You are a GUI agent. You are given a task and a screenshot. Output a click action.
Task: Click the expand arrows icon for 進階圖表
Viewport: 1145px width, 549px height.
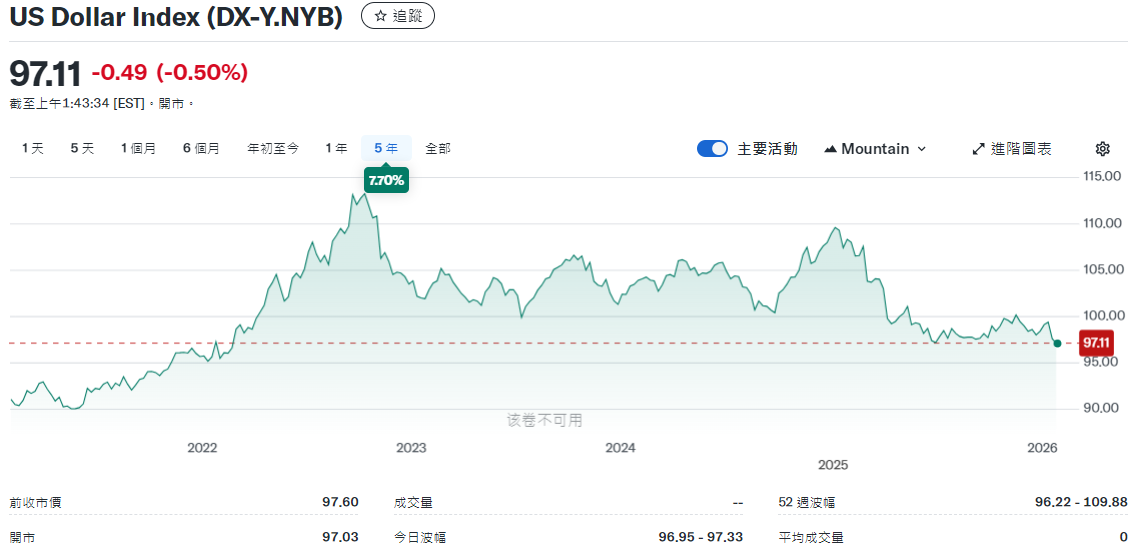(978, 149)
